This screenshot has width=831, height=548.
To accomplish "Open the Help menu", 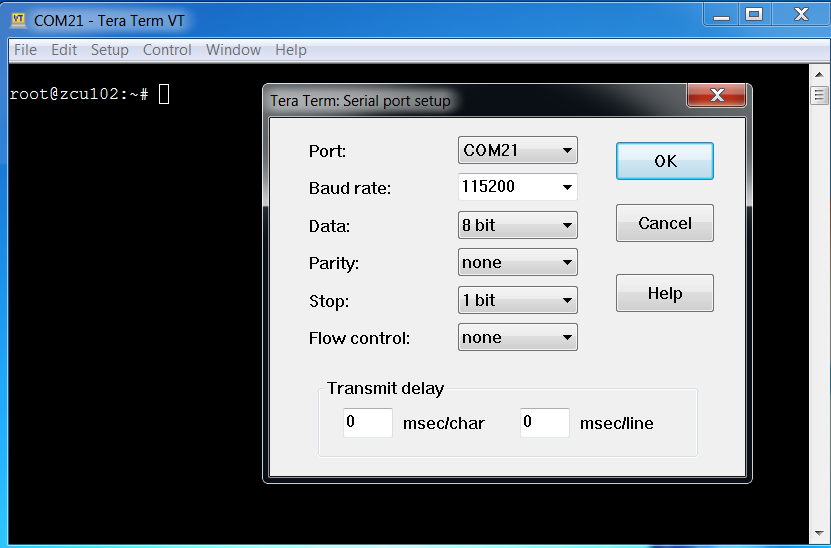I will (x=290, y=50).
